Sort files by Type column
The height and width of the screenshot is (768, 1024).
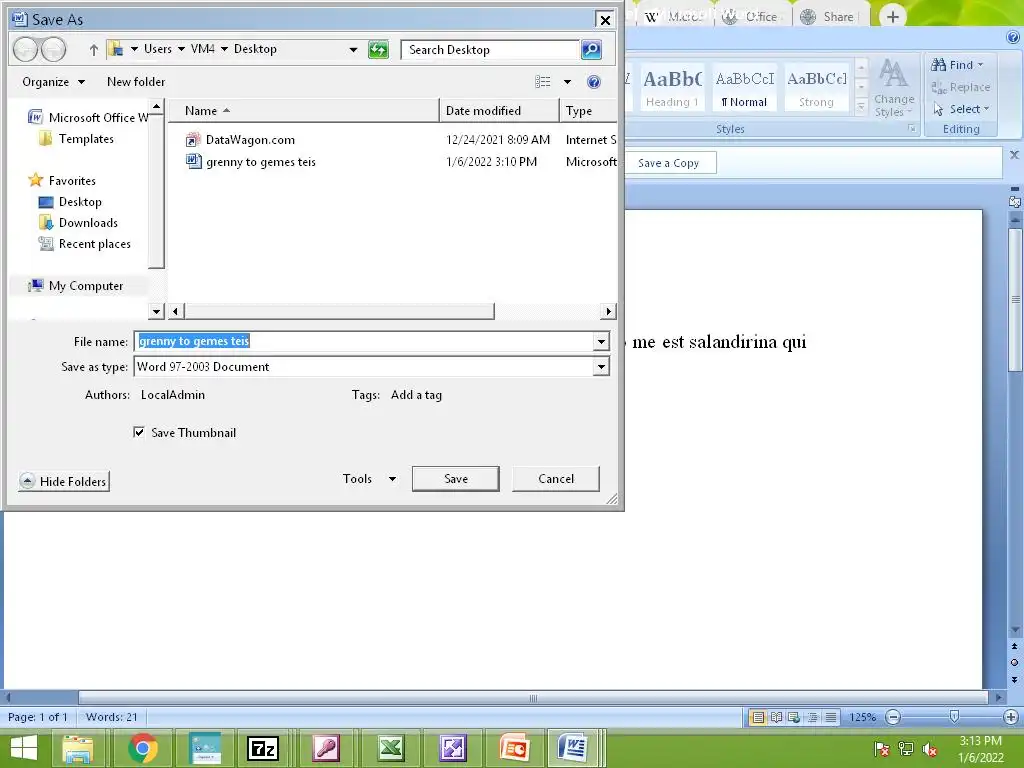pos(588,111)
